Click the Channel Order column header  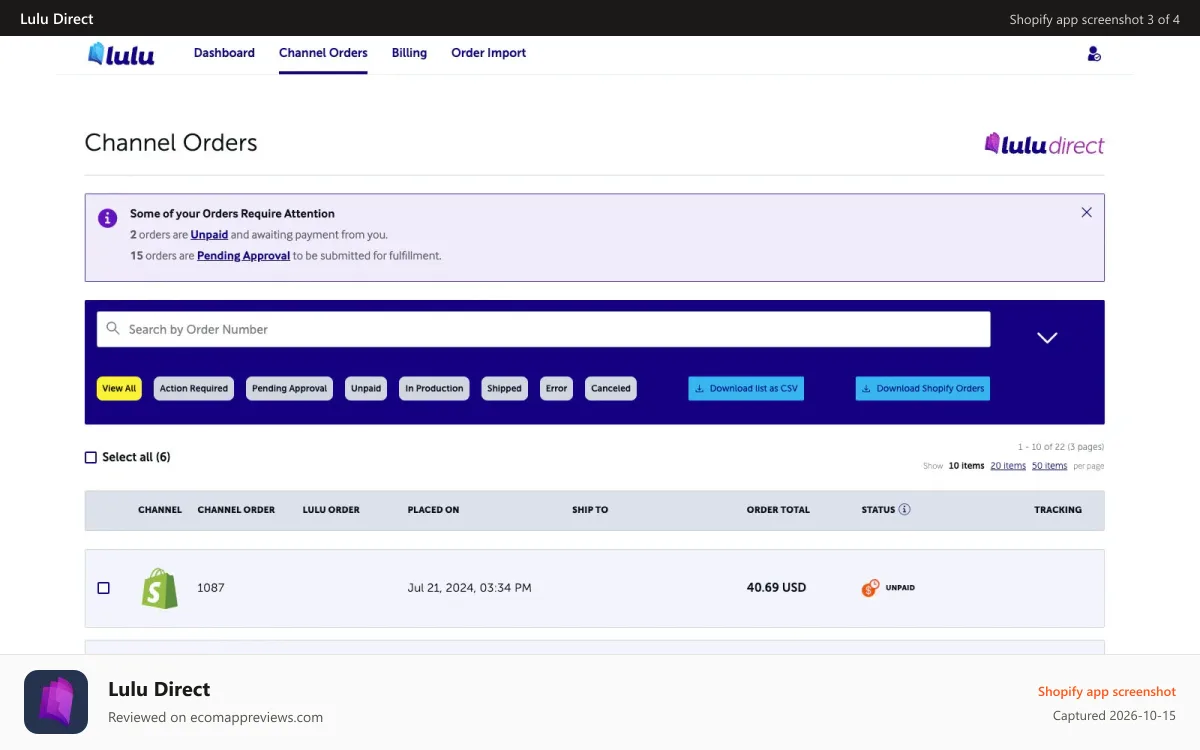pyautogui.click(x=236, y=510)
